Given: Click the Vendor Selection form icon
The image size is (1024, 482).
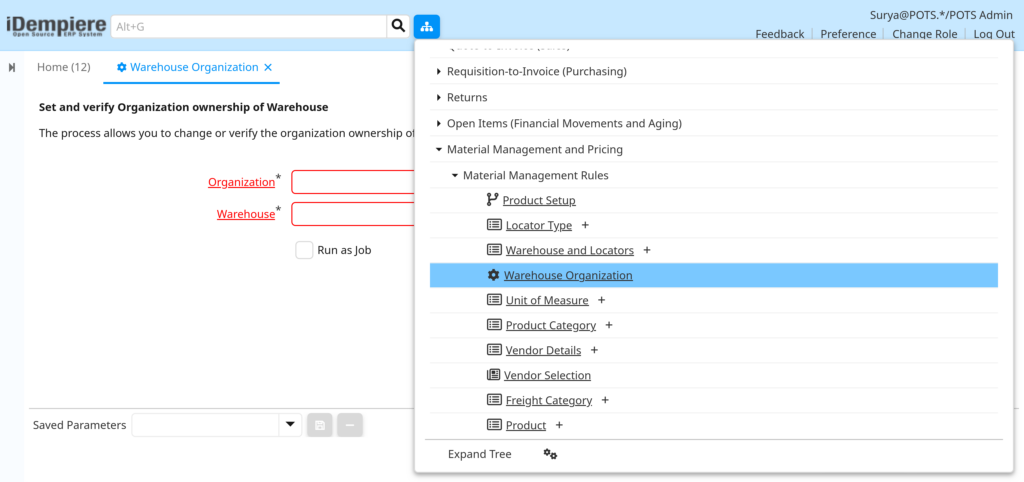Looking at the screenshot, I should pos(494,375).
